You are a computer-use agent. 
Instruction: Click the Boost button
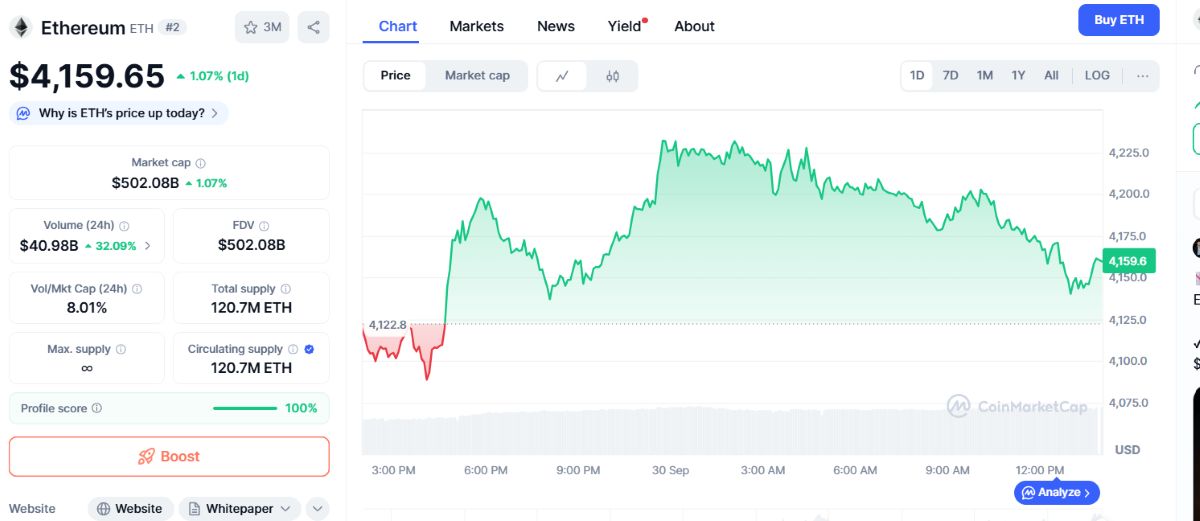(169, 456)
